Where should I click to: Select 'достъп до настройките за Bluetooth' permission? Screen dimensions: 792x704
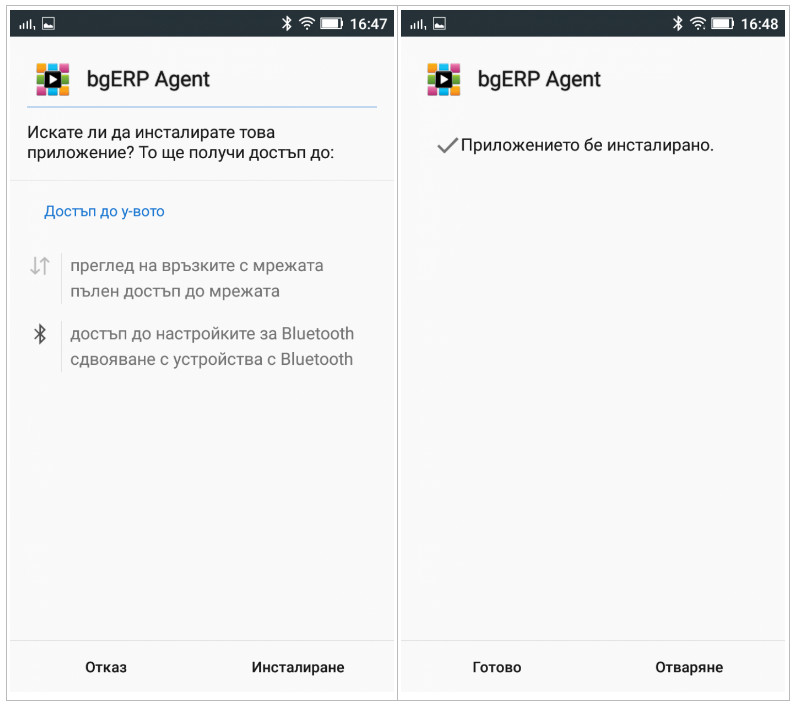[212, 334]
